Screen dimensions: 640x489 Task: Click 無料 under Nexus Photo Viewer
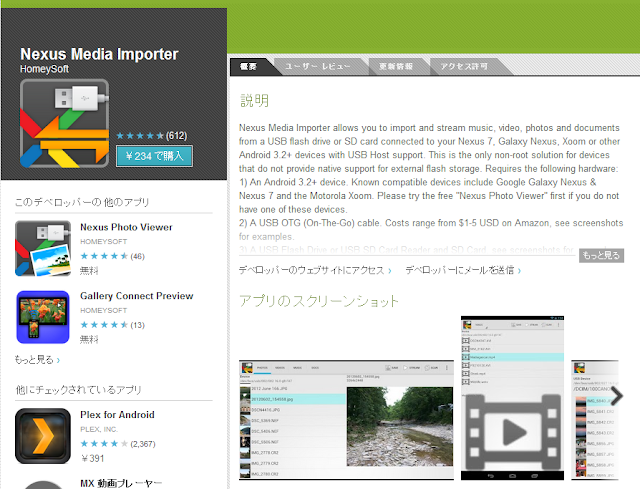[x=89, y=270]
